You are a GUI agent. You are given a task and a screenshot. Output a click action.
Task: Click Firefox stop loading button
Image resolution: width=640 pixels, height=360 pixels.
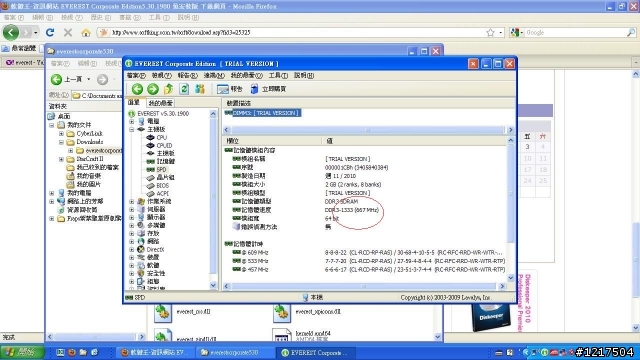pyautogui.click(x=68, y=32)
